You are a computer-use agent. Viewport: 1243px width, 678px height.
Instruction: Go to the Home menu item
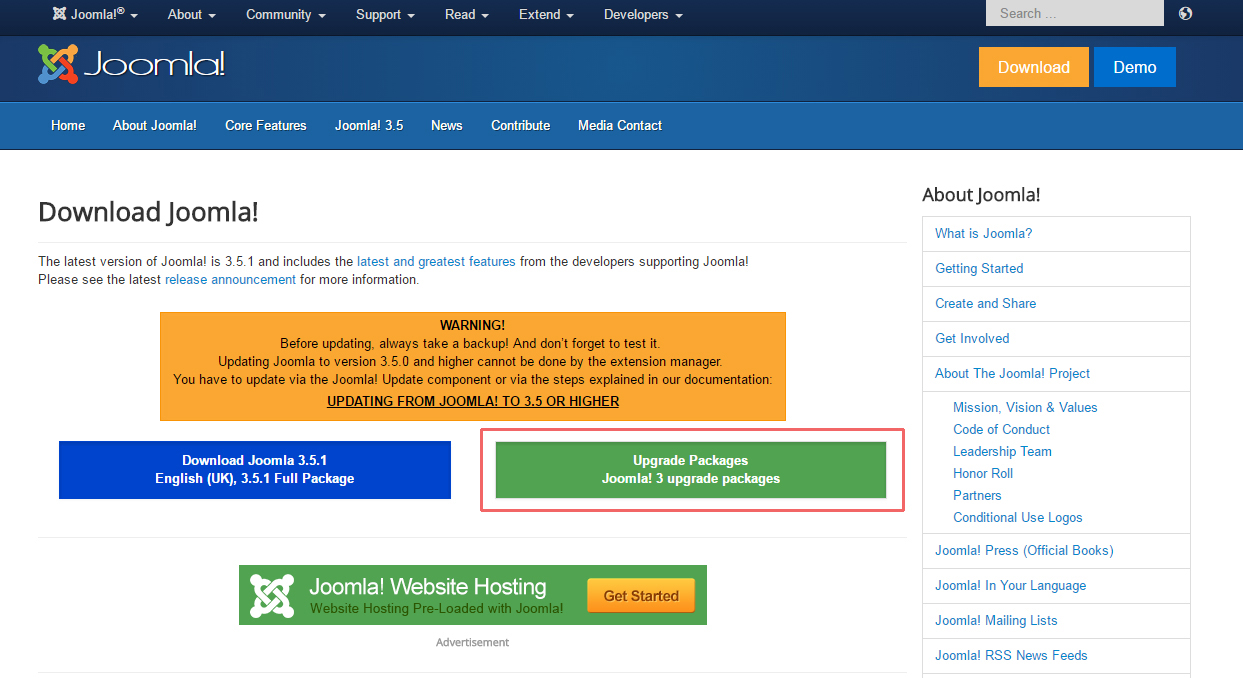point(68,125)
